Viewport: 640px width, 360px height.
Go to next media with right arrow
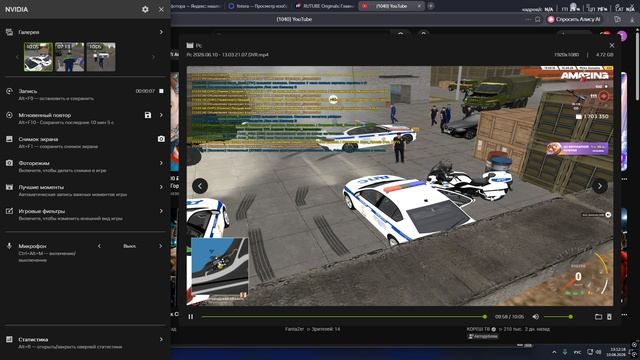[600, 186]
